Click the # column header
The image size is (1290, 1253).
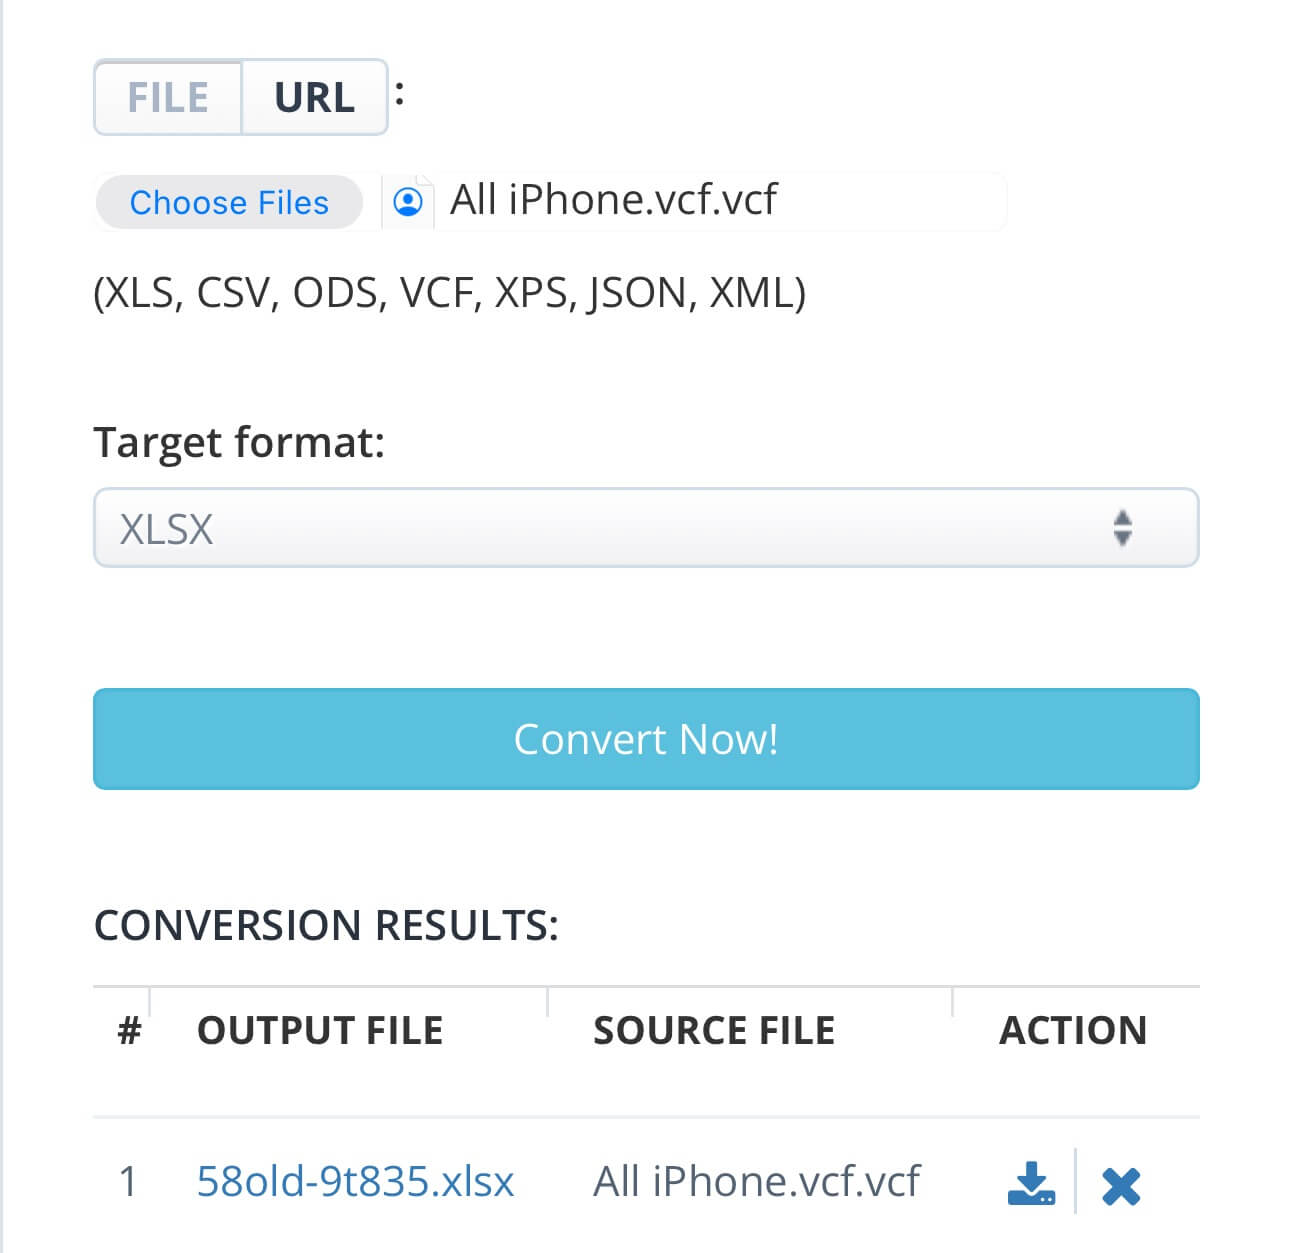point(129,1031)
